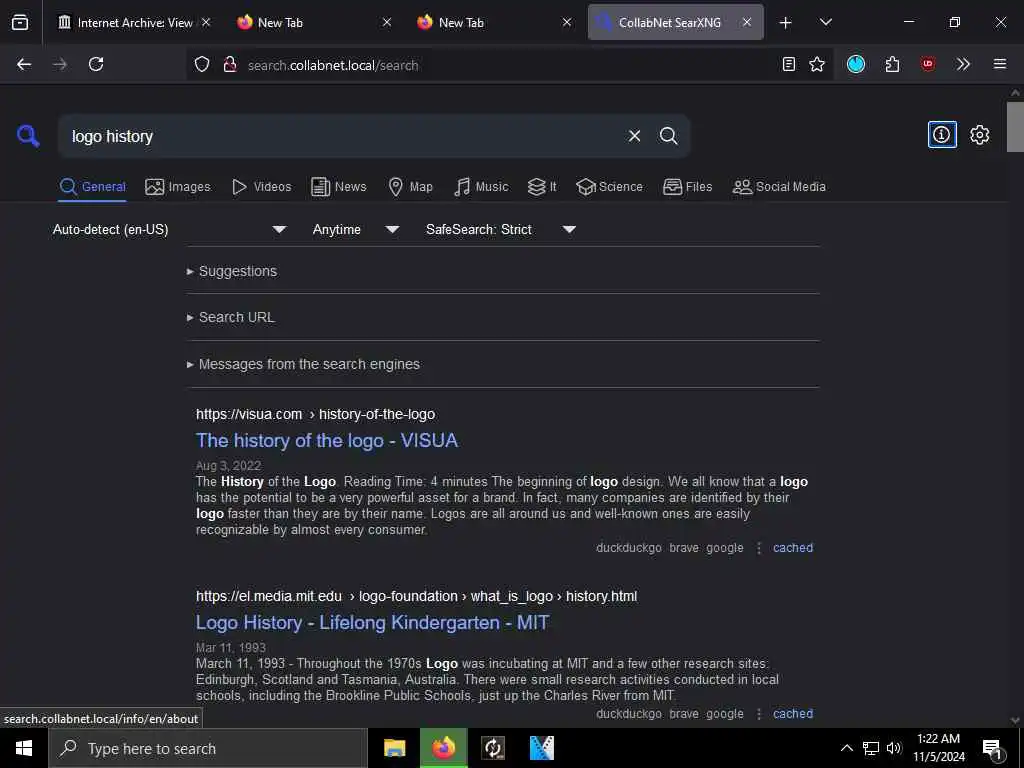Show hidden system tray icons
The width and height of the screenshot is (1024, 768).
846,748
